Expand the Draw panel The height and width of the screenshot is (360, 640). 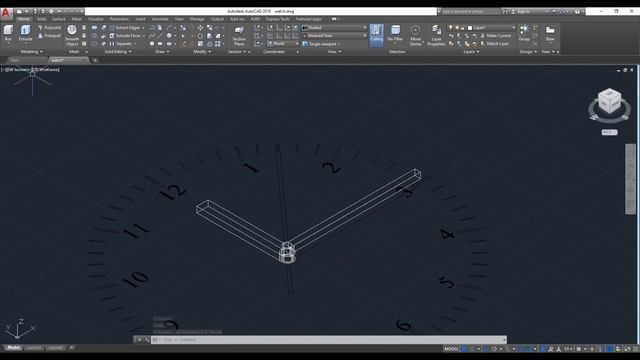point(162,52)
